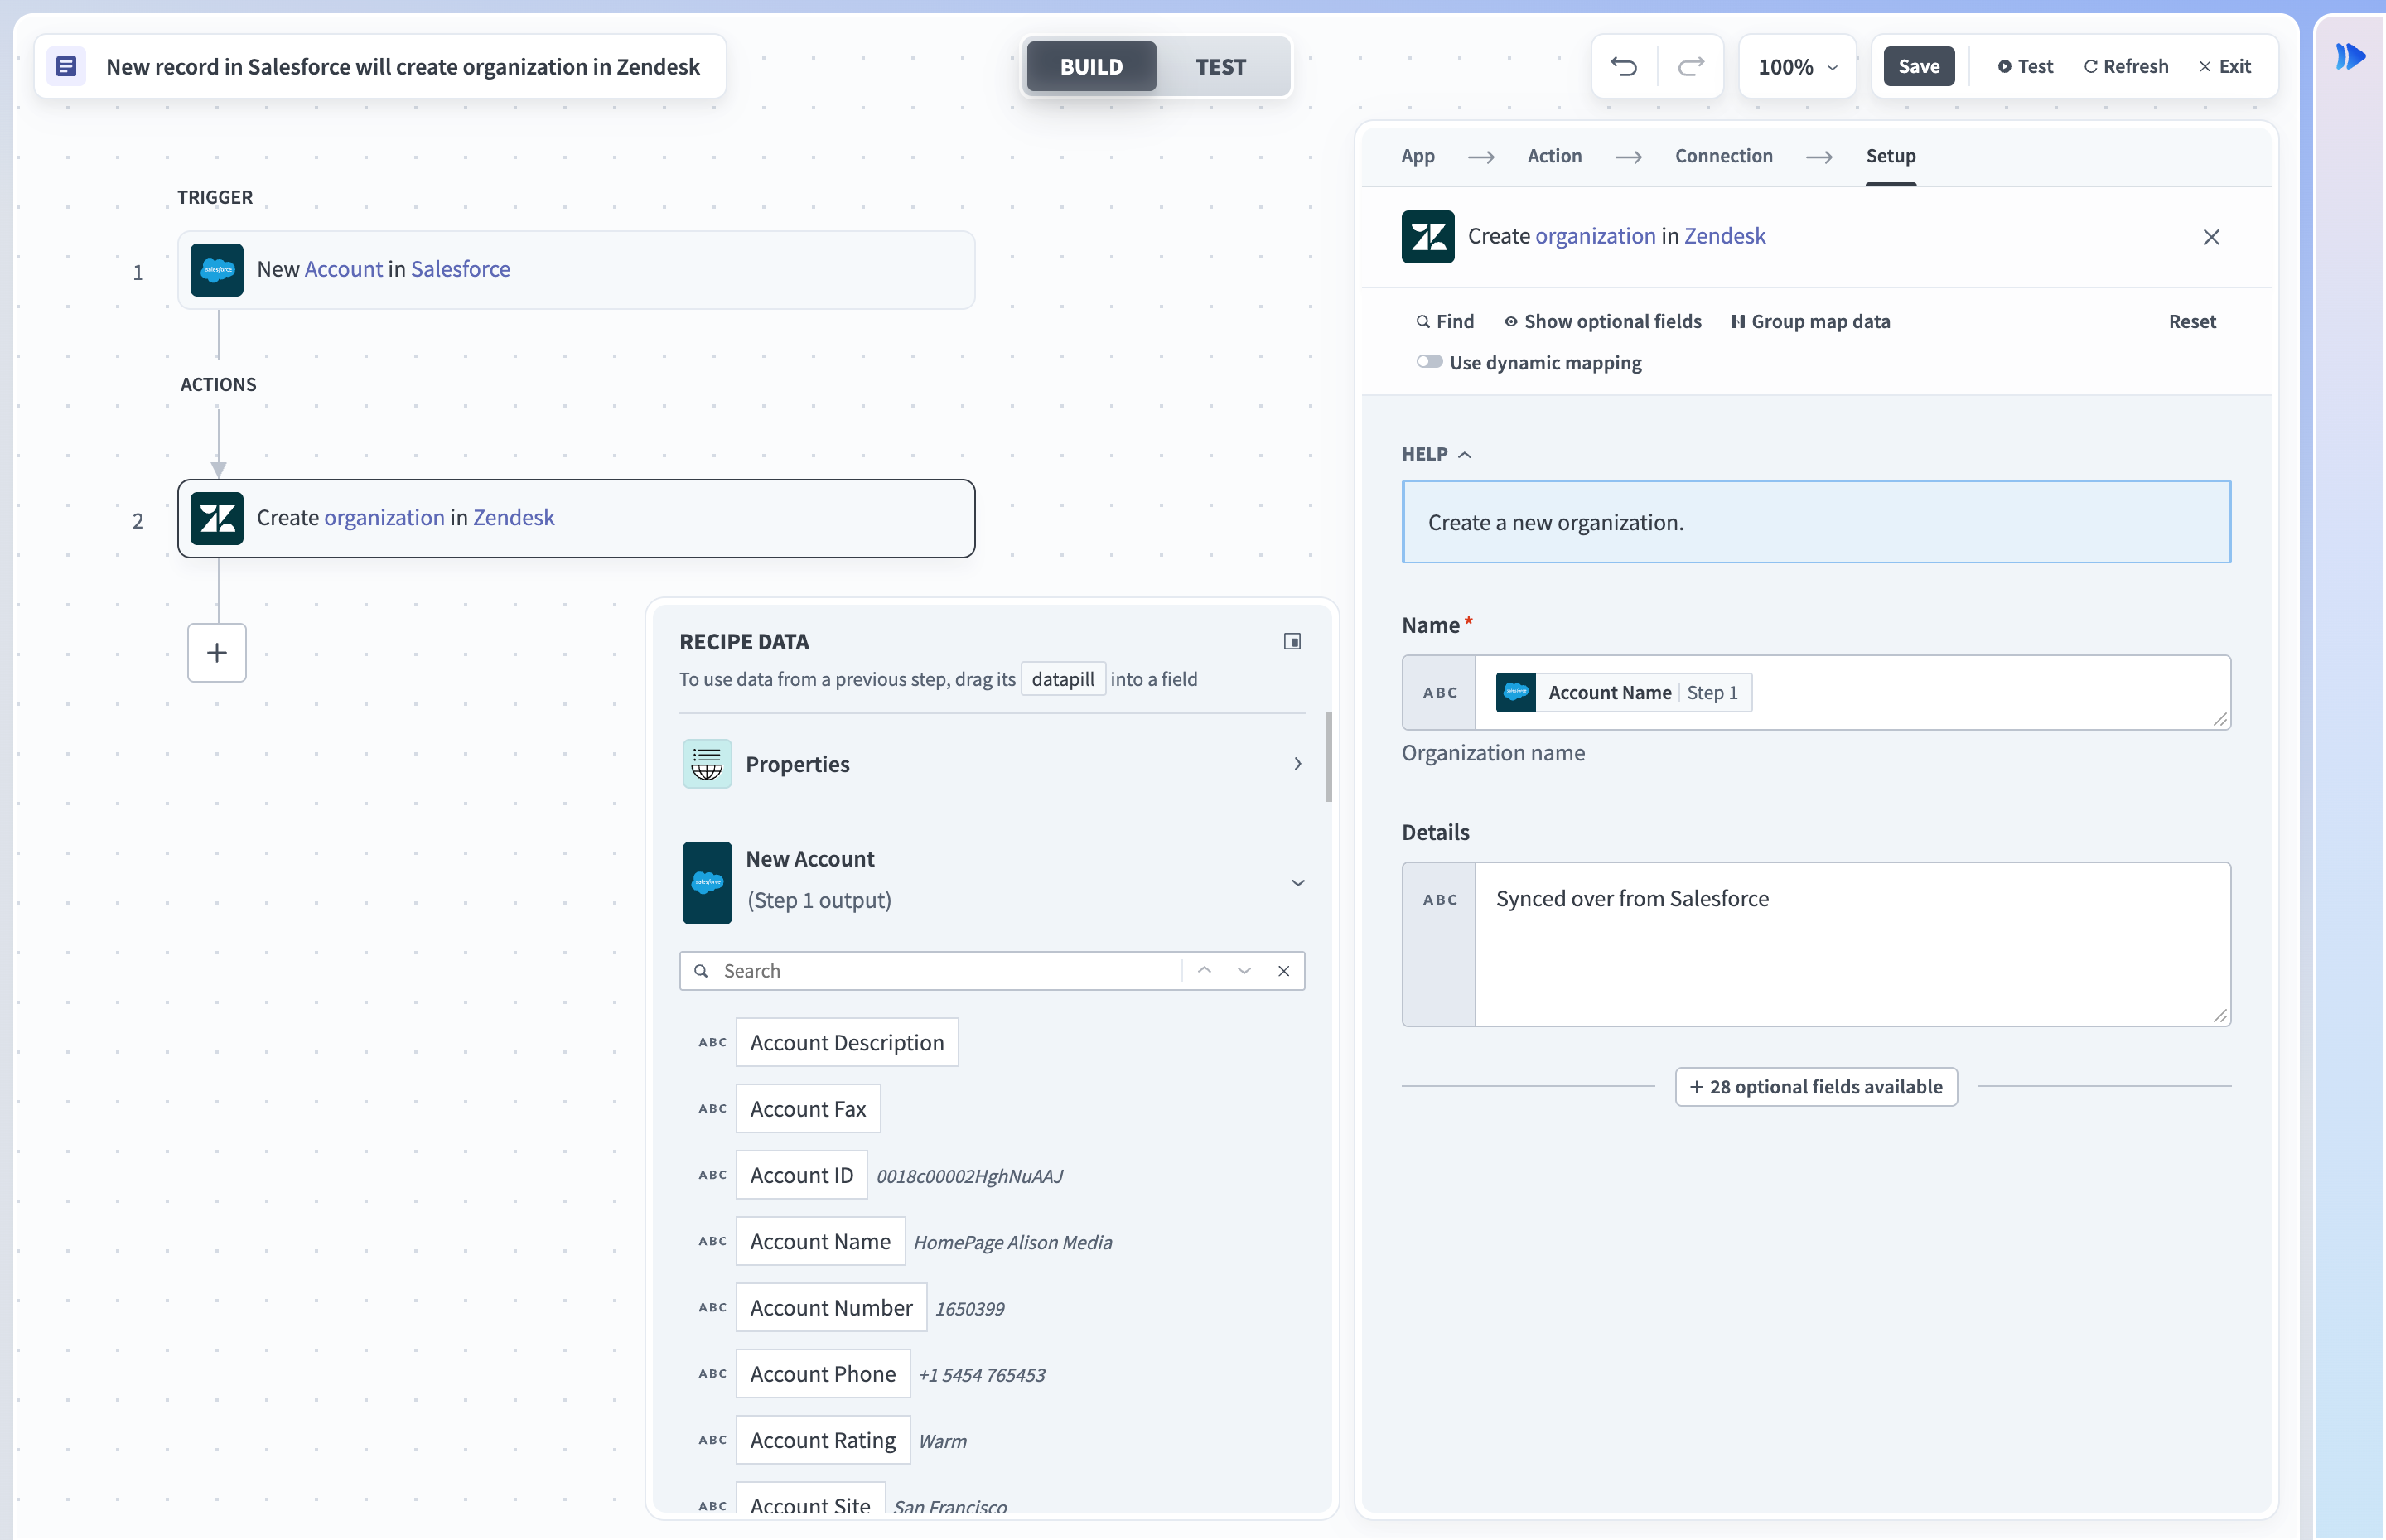Viewport: 2386px width, 1540px height.
Task: Click Zendesk link in step 2
Action: pyautogui.click(x=513, y=517)
